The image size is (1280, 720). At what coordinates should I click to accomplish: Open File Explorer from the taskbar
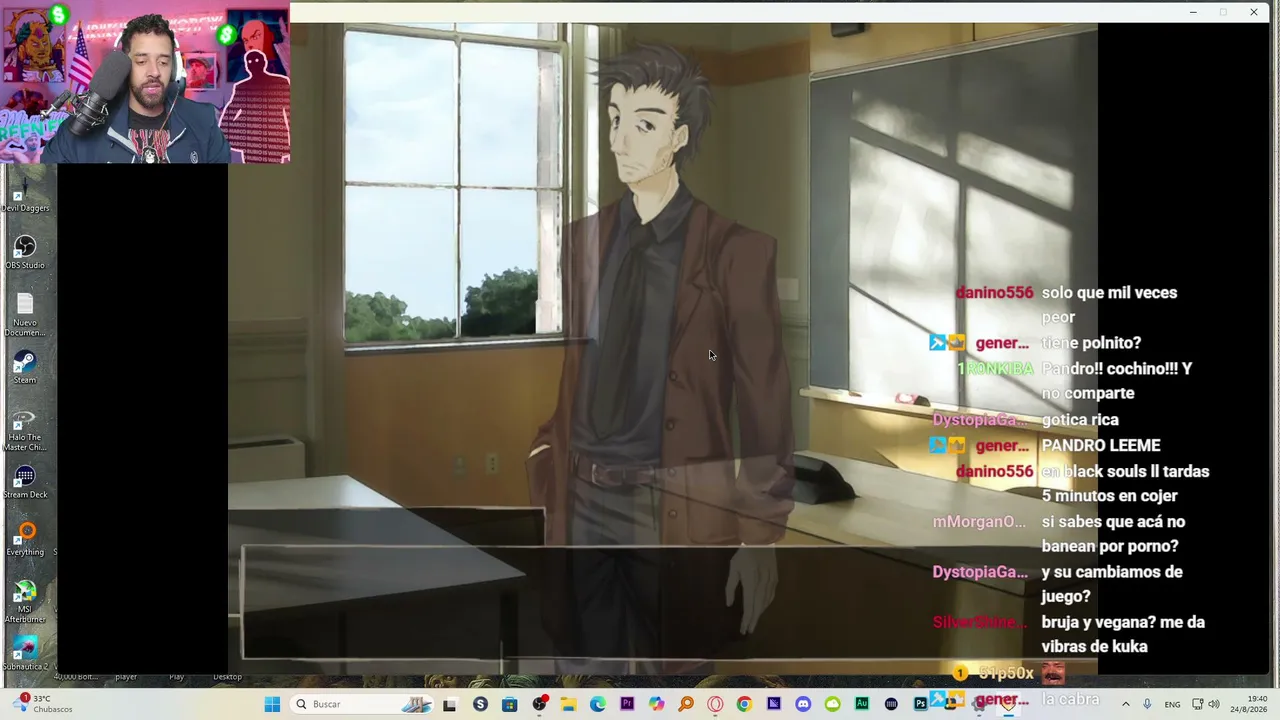pyautogui.click(x=568, y=704)
